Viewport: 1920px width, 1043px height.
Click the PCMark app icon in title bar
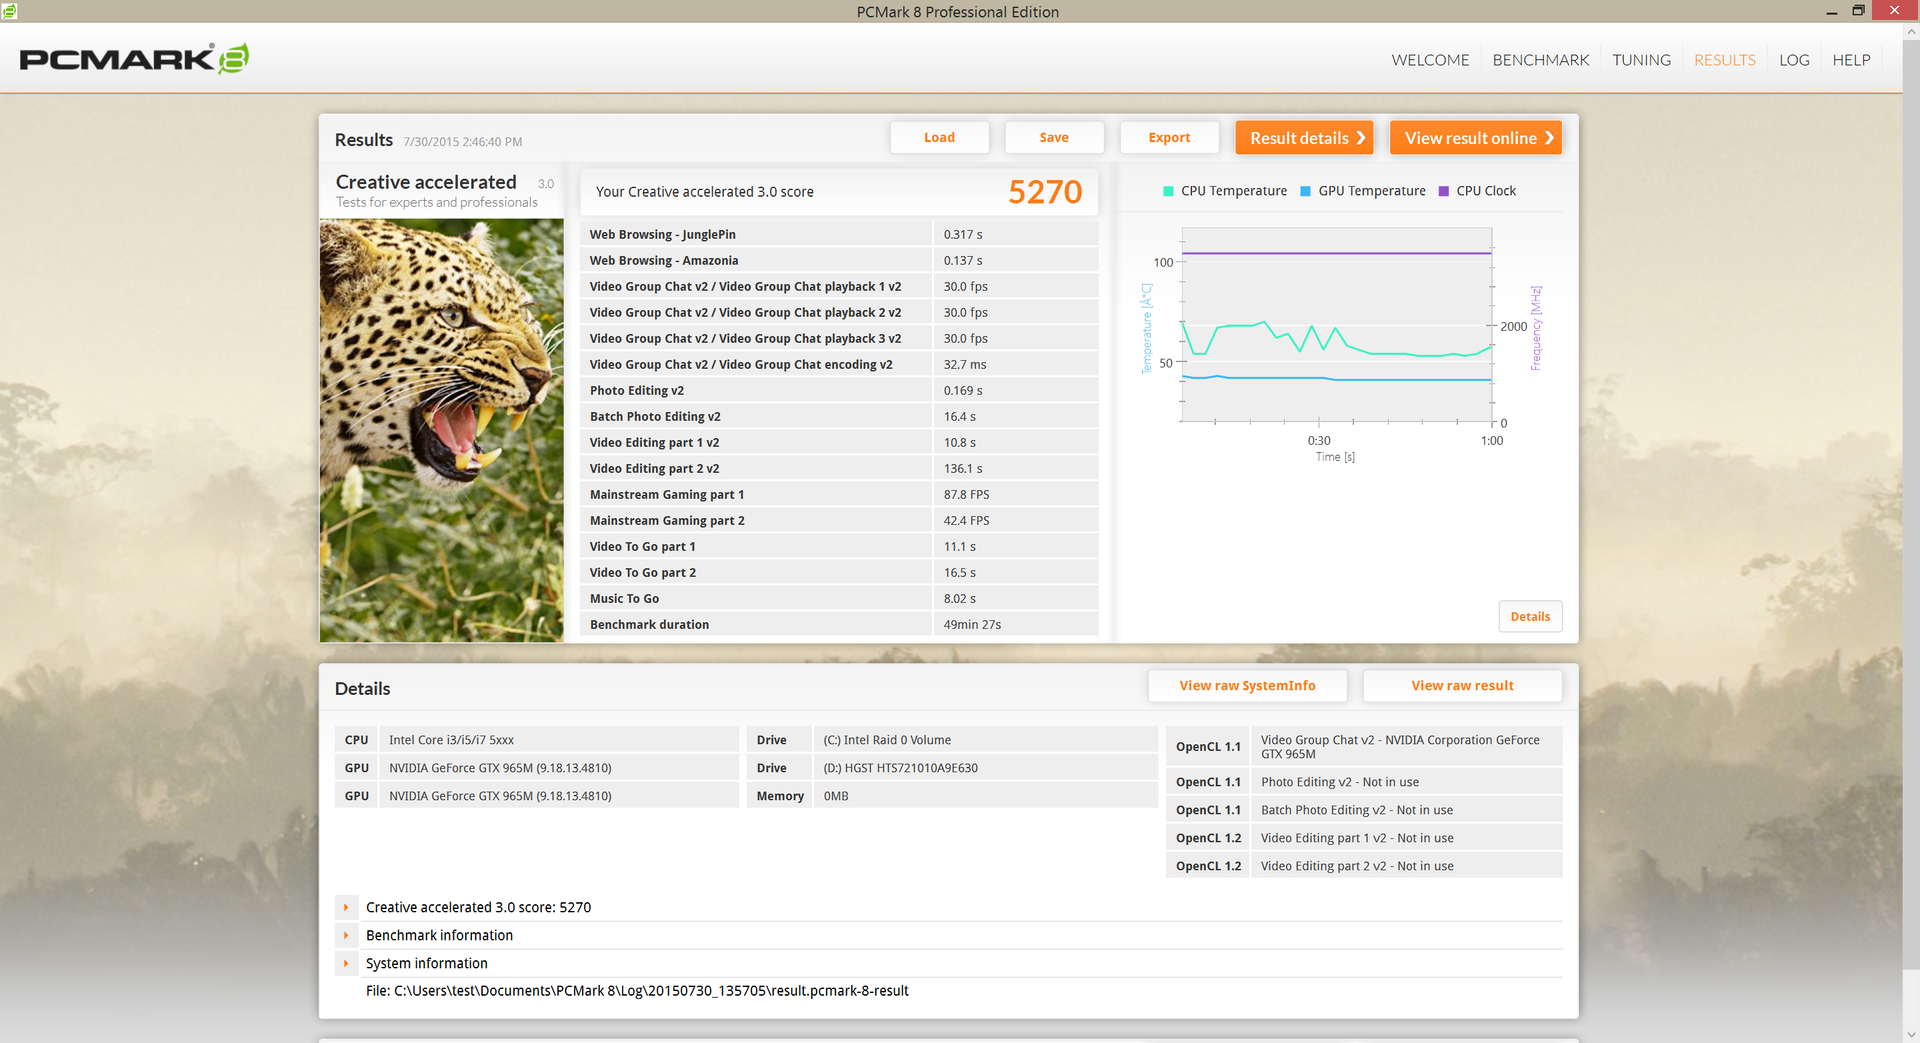(x=9, y=11)
